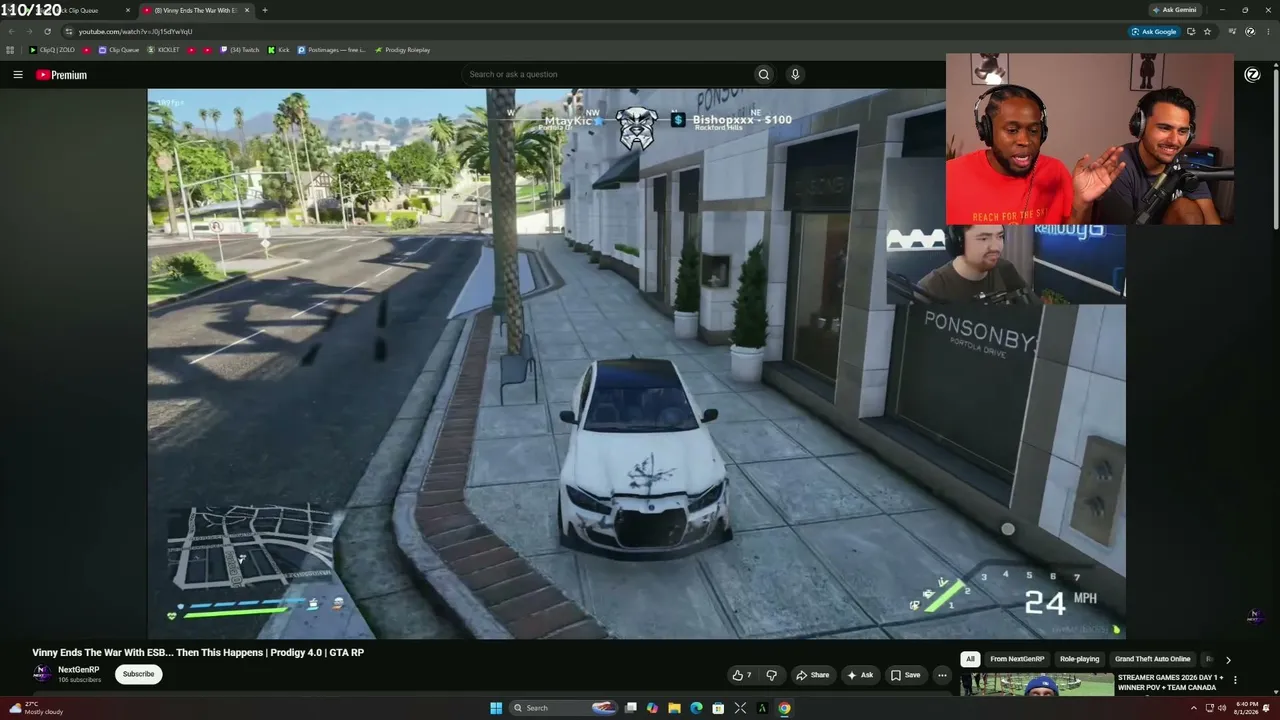This screenshot has width=1280, height=720.
Task: Open the Windows Start menu
Action: point(496,708)
